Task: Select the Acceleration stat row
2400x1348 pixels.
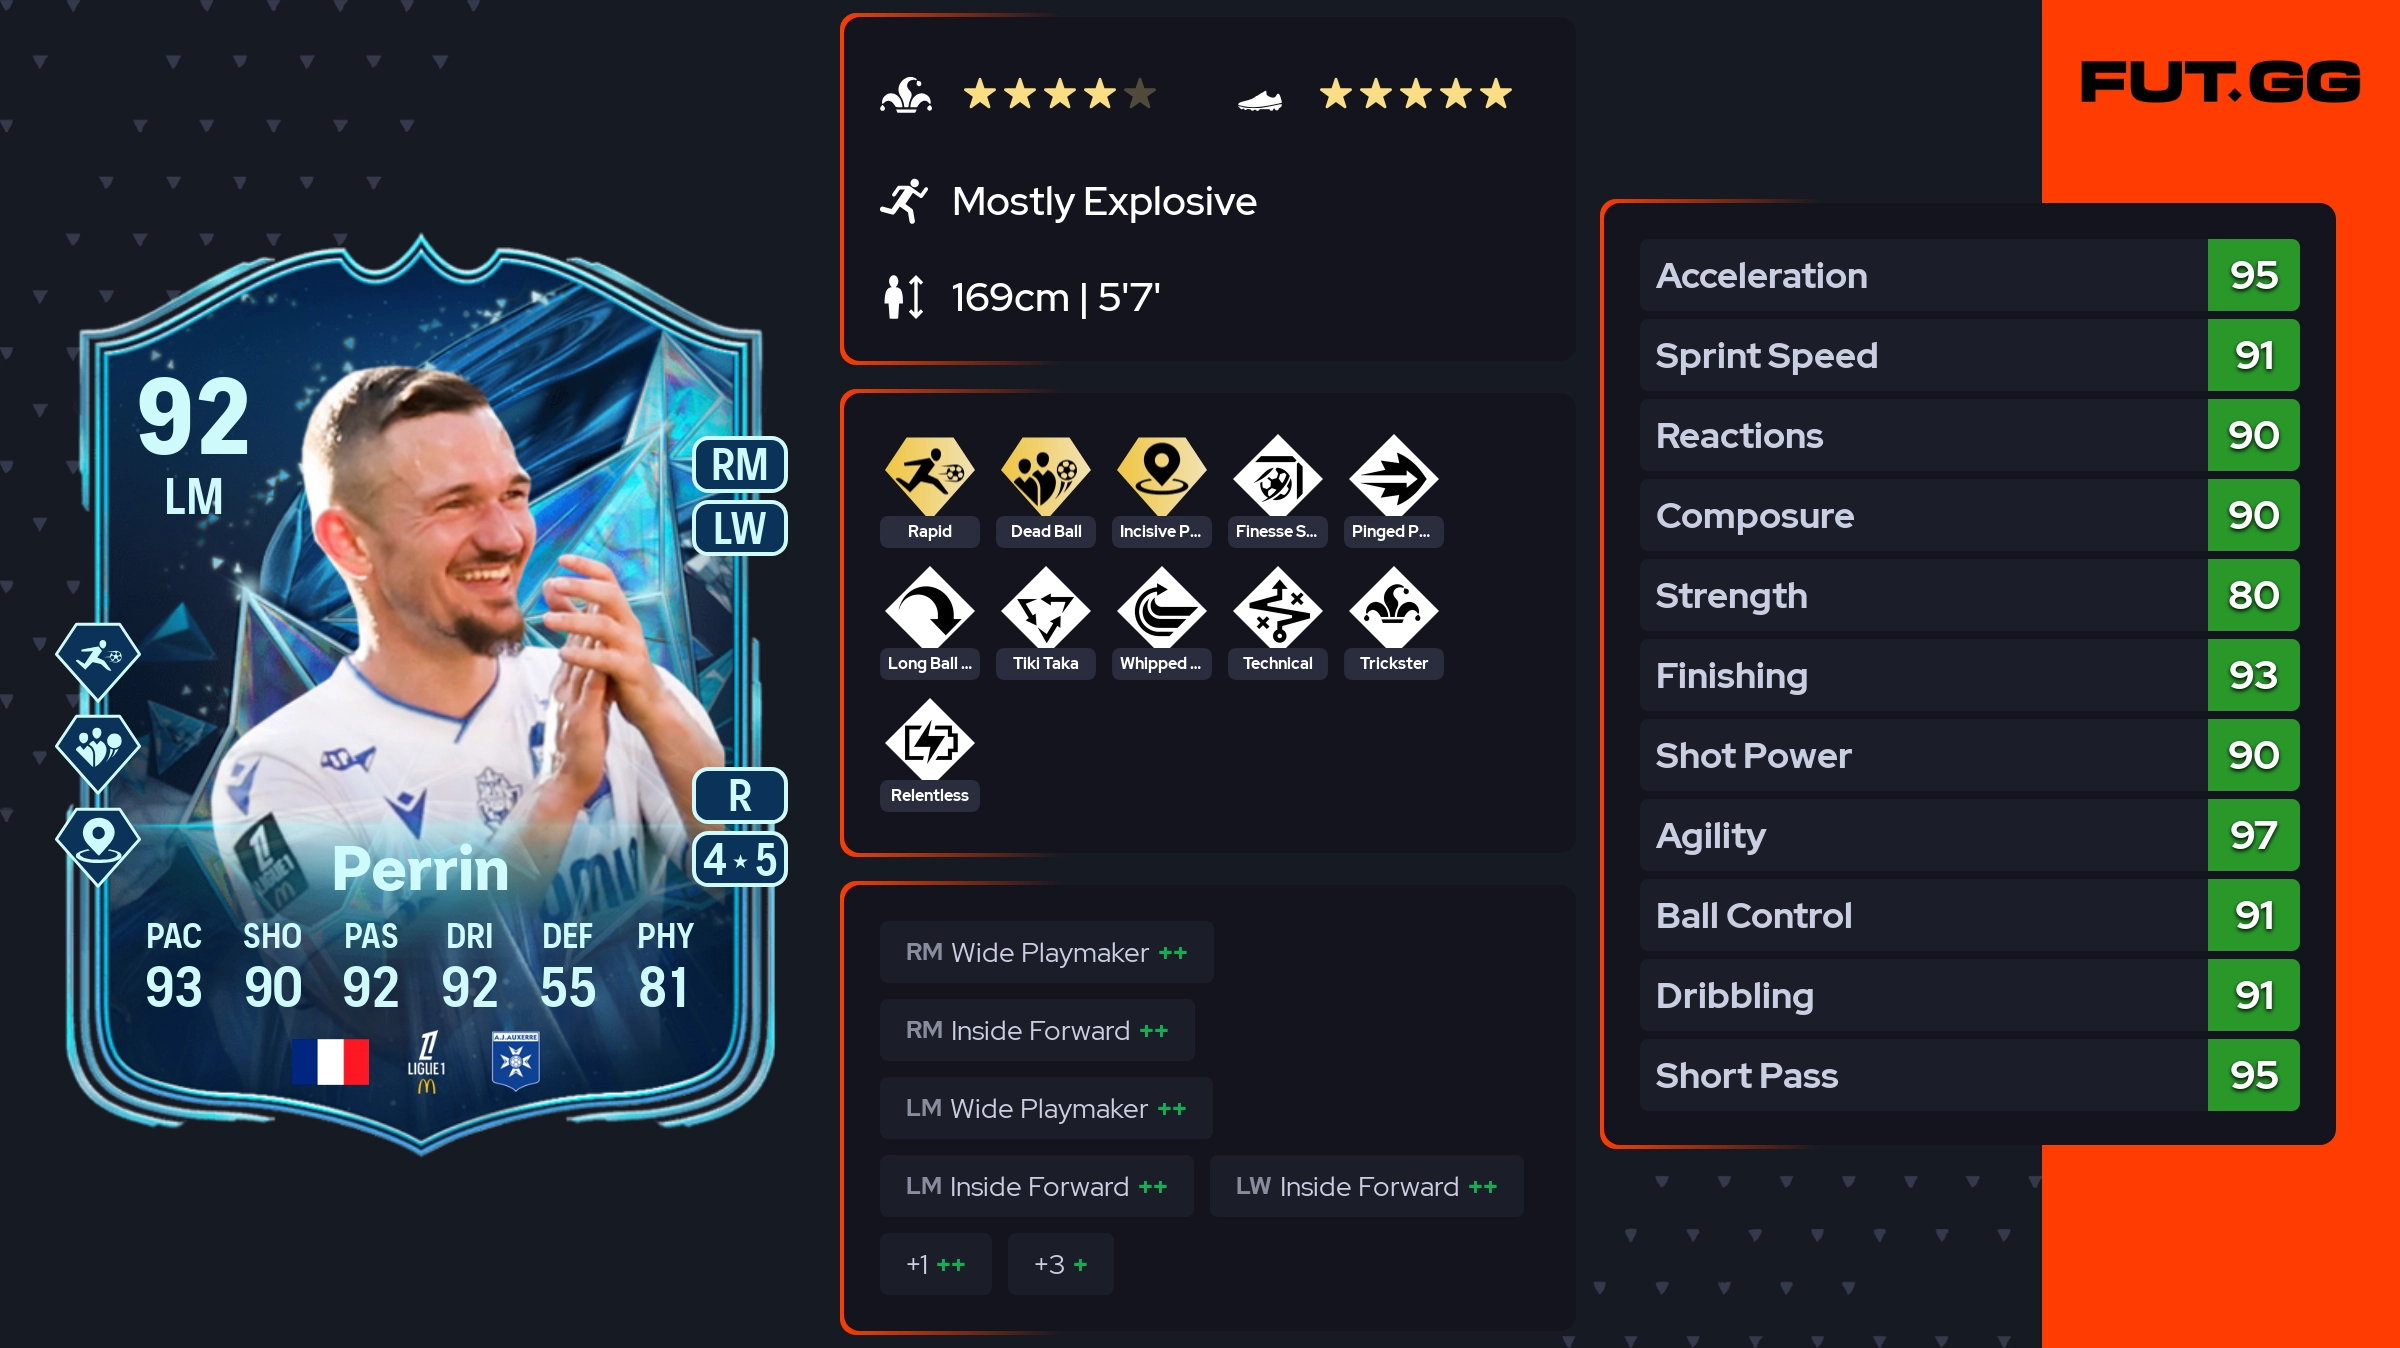Action: coord(1969,275)
